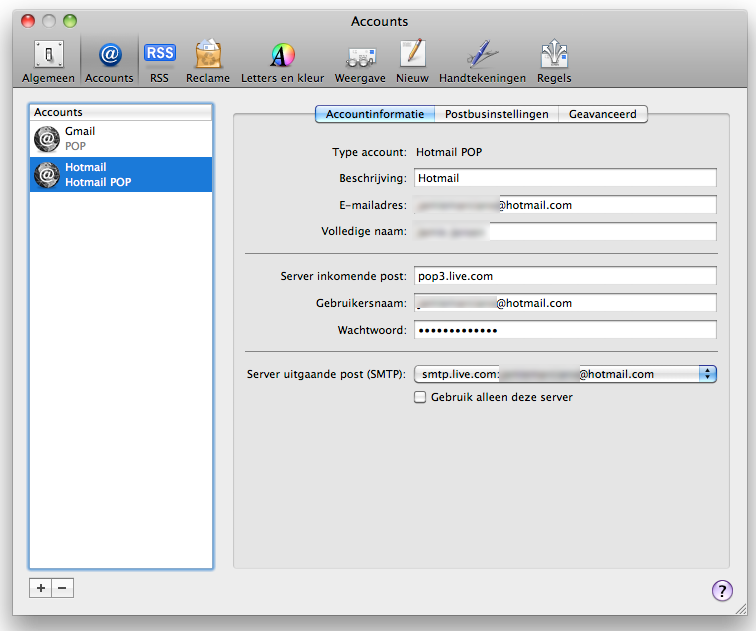Click the help question mark button
Viewport: 756px width, 631px height.
[722, 591]
